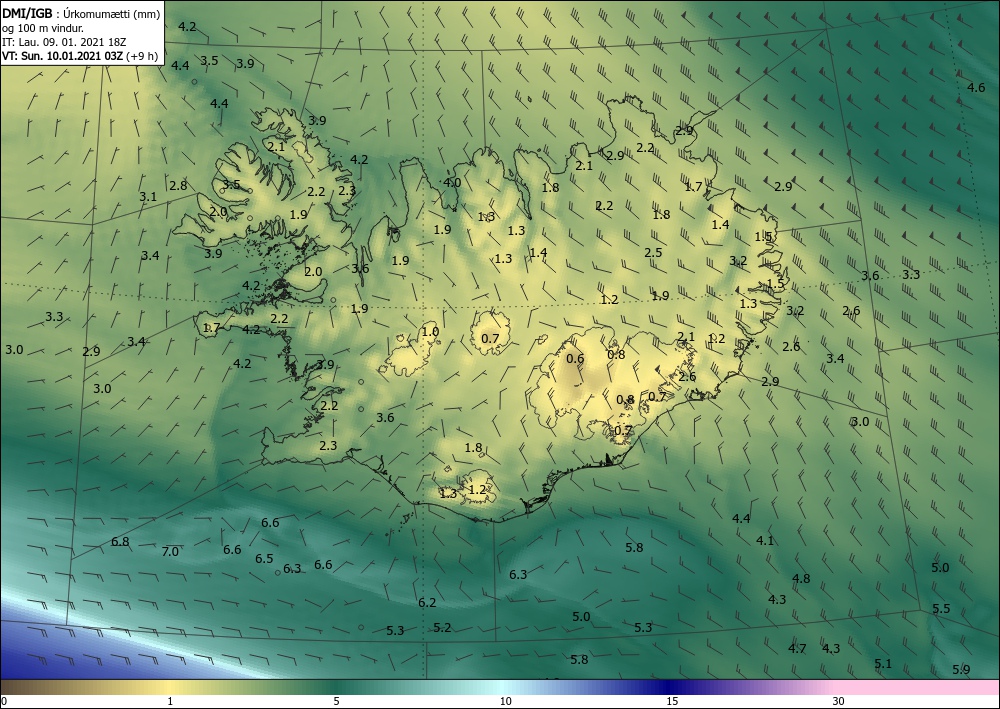Click the "DMI/IGB : Úrkomumætti (mm)" title text

tap(81, 14)
